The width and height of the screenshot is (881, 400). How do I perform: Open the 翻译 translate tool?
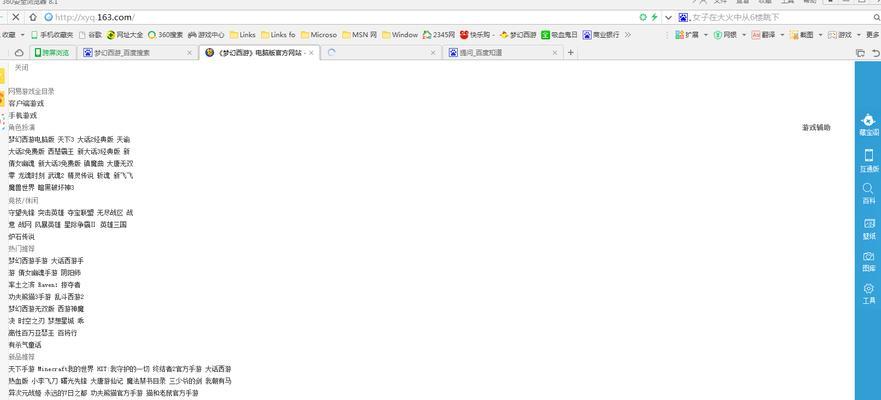[763, 35]
